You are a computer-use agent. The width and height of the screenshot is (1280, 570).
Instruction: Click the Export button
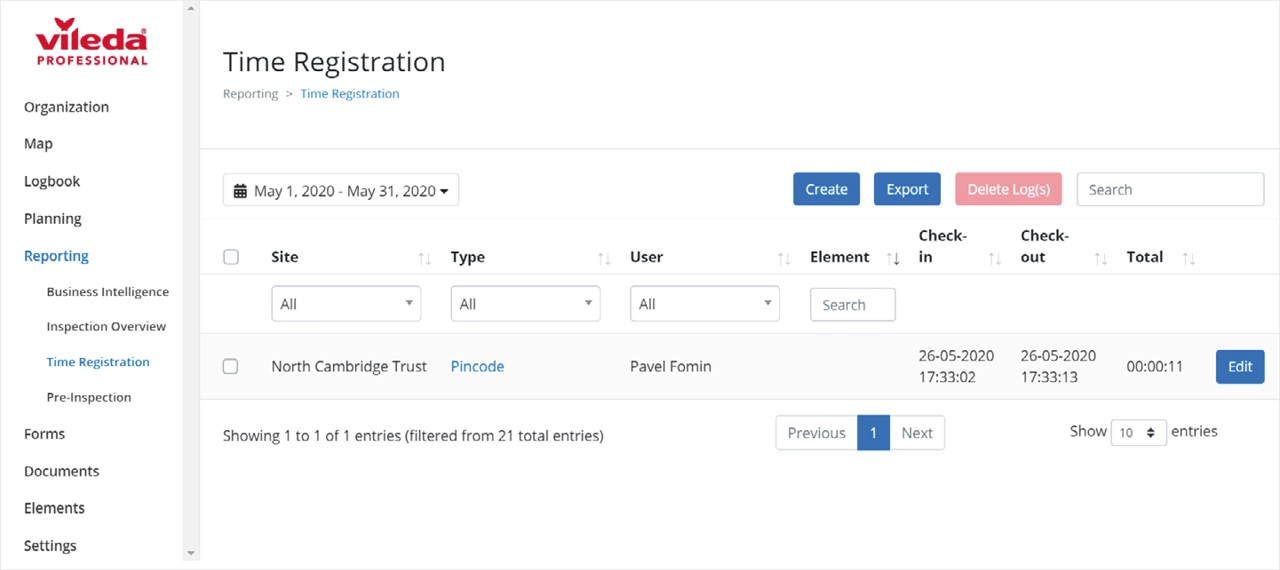(x=907, y=189)
